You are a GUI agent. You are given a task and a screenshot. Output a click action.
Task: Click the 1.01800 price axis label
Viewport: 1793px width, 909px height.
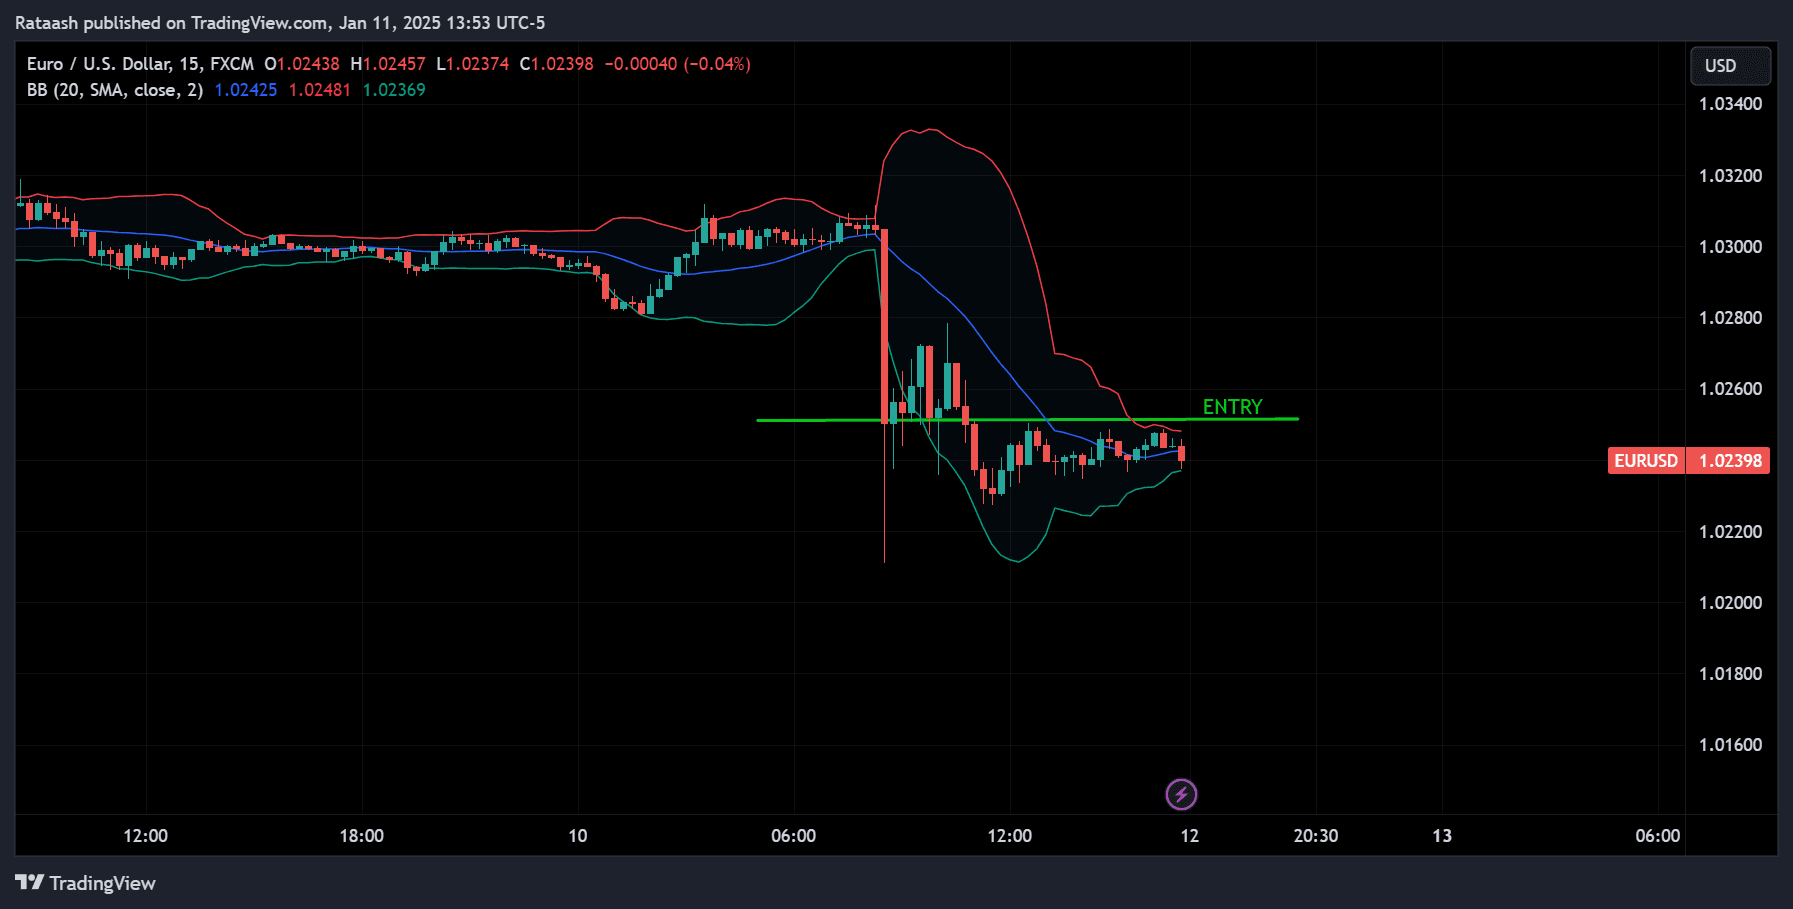coord(1731,674)
